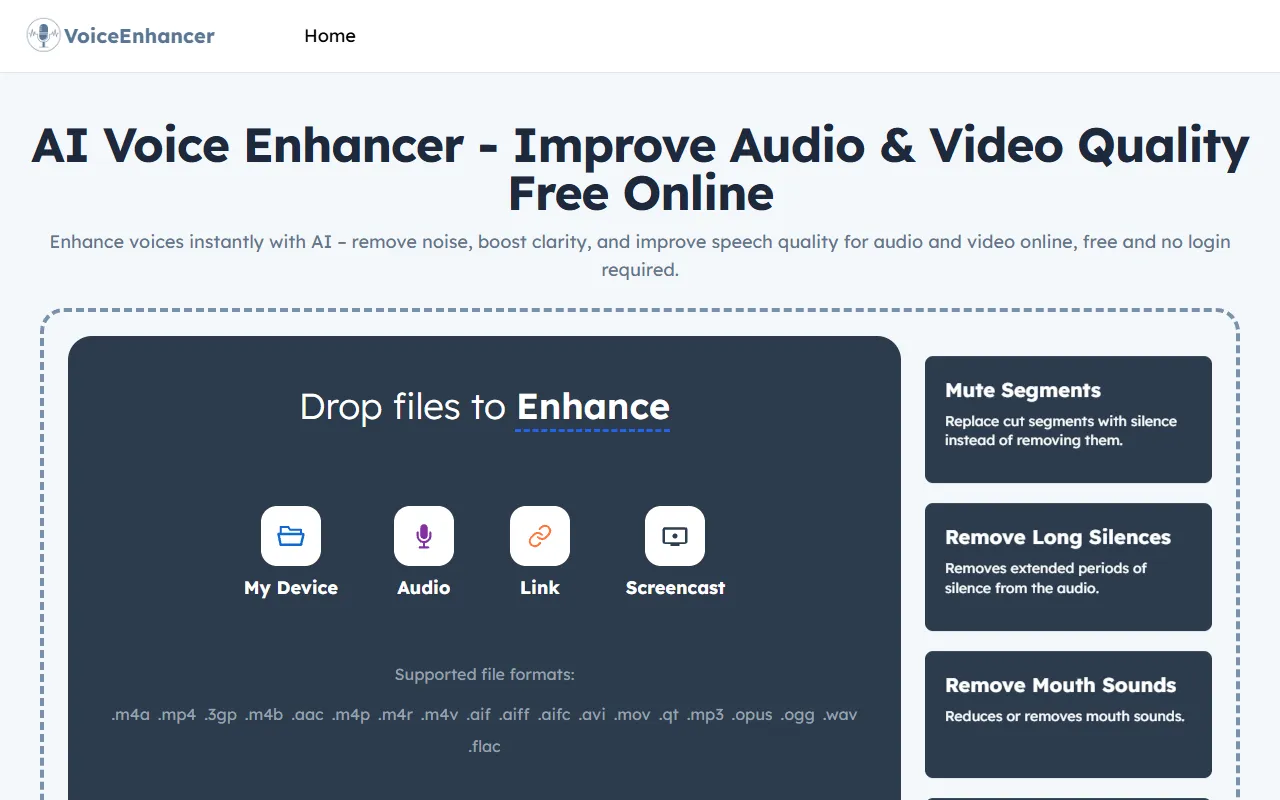Click the "Supported file formats:" caption

point(485,675)
